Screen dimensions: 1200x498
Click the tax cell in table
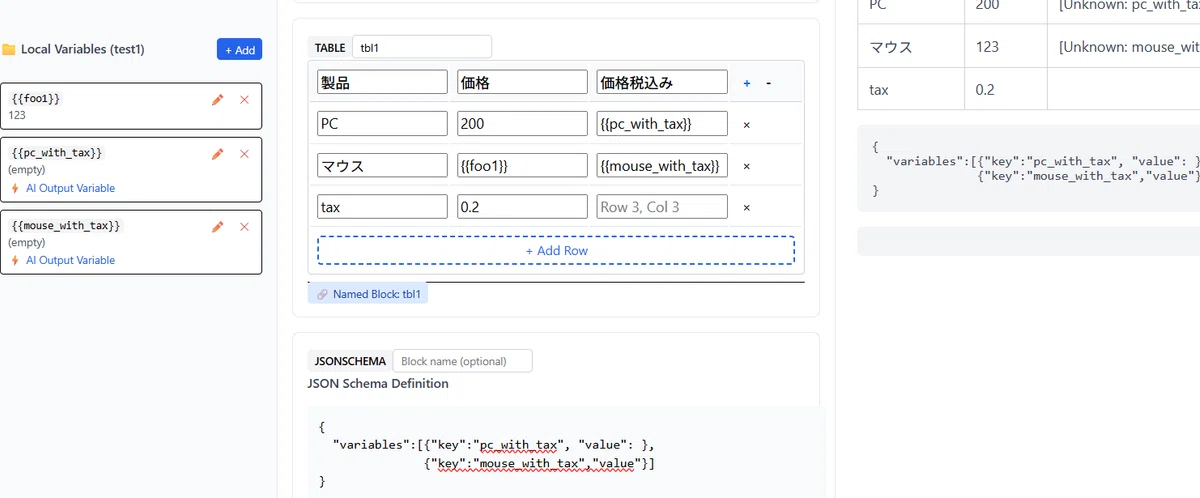pyautogui.click(x=382, y=206)
